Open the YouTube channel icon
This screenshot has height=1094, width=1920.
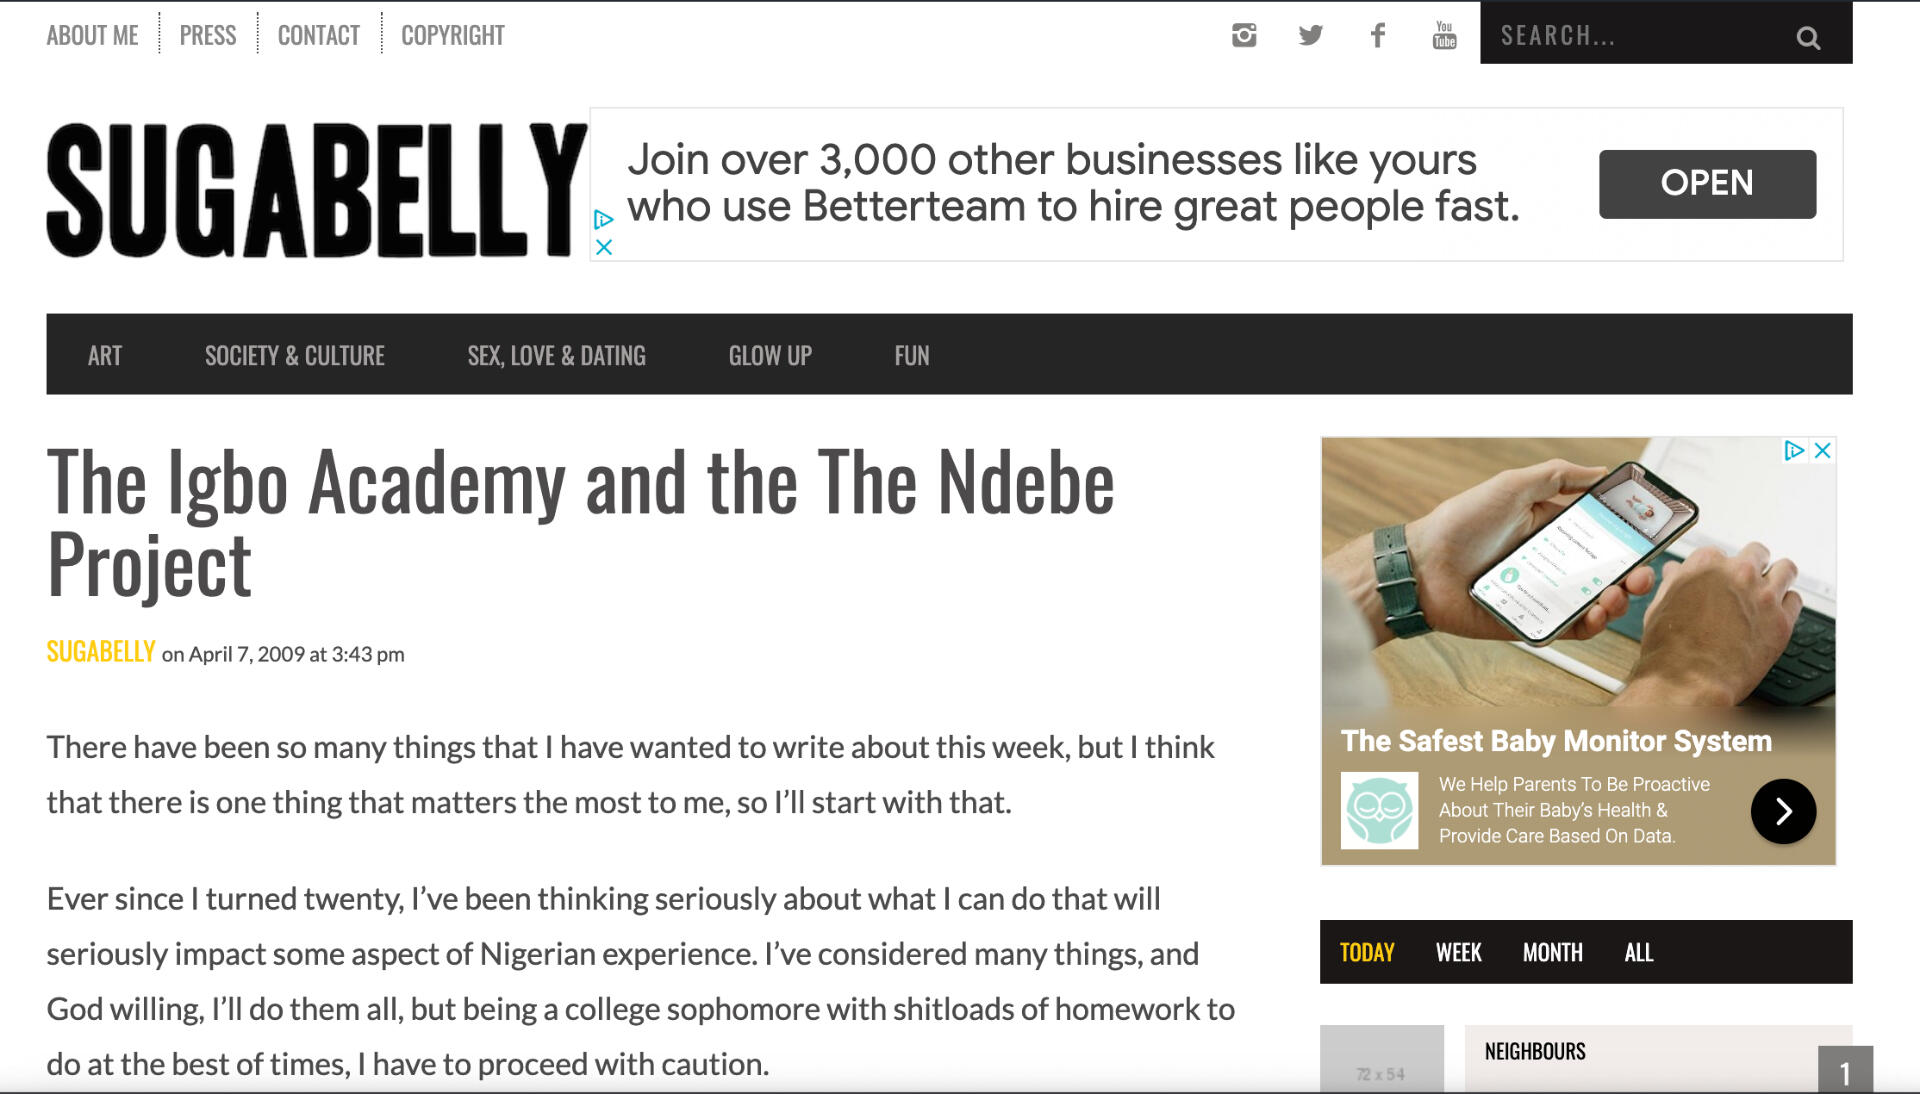[x=1444, y=36]
